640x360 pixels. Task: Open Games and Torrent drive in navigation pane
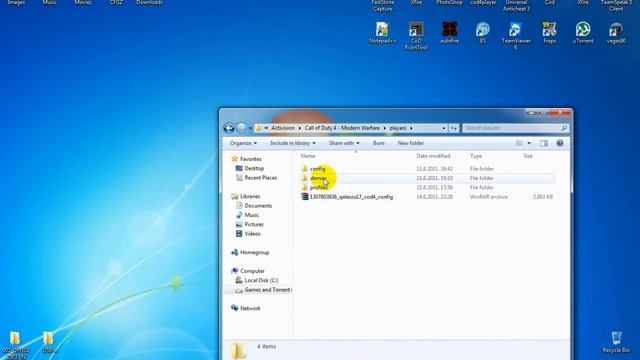tap(267, 290)
